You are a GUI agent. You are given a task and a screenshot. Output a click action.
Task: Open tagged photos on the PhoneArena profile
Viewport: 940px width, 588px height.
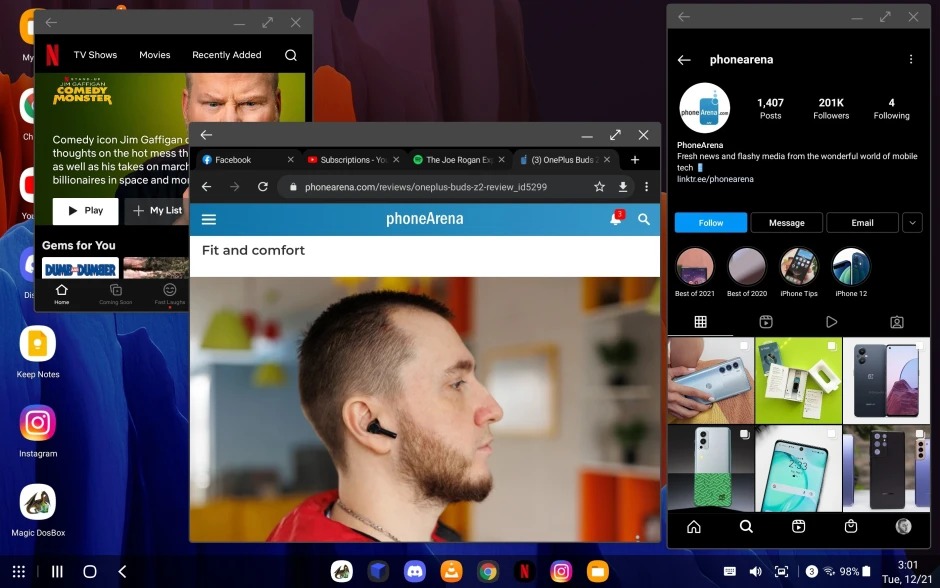pyautogui.click(x=896, y=322)
